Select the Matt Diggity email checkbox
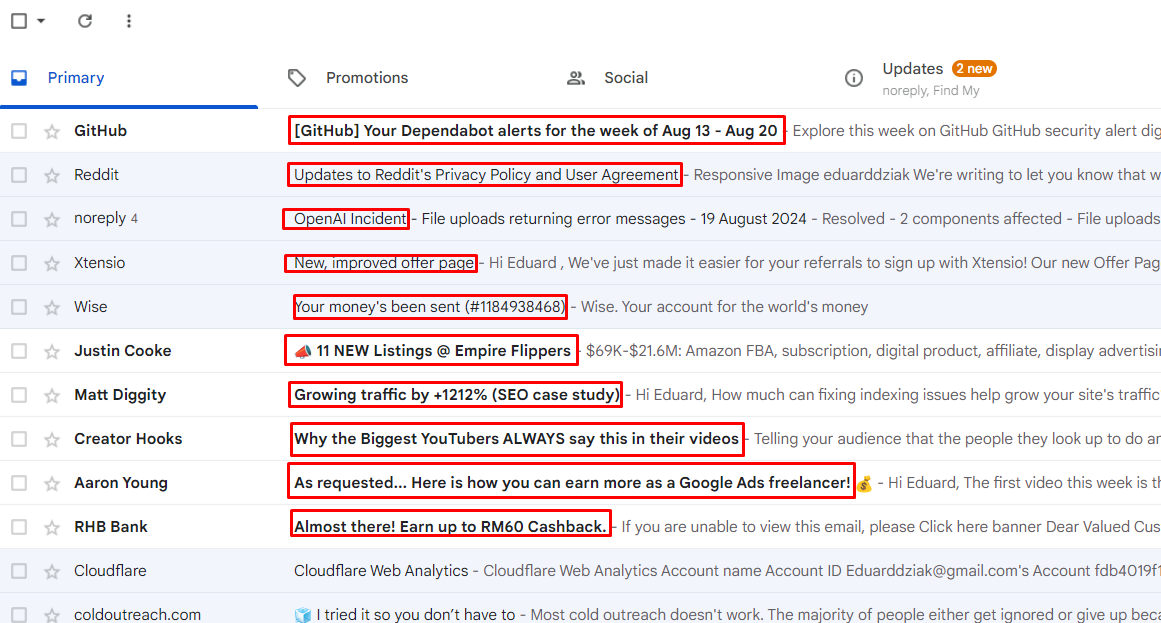This screenshot has height=623, width=1161. [19, 395]
